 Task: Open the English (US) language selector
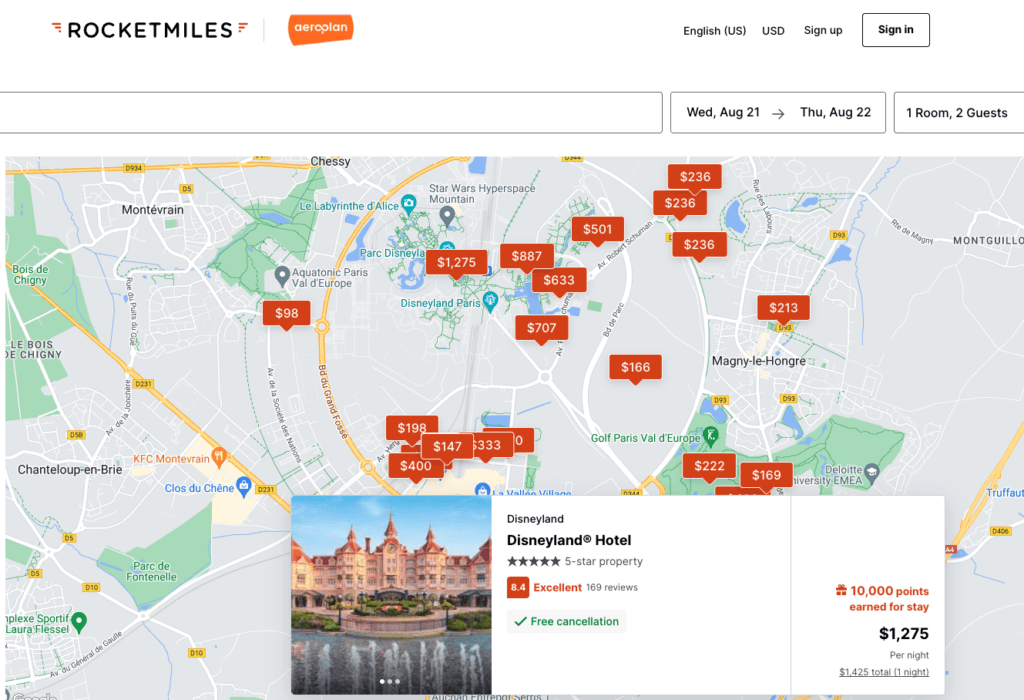tap(714, 31)
